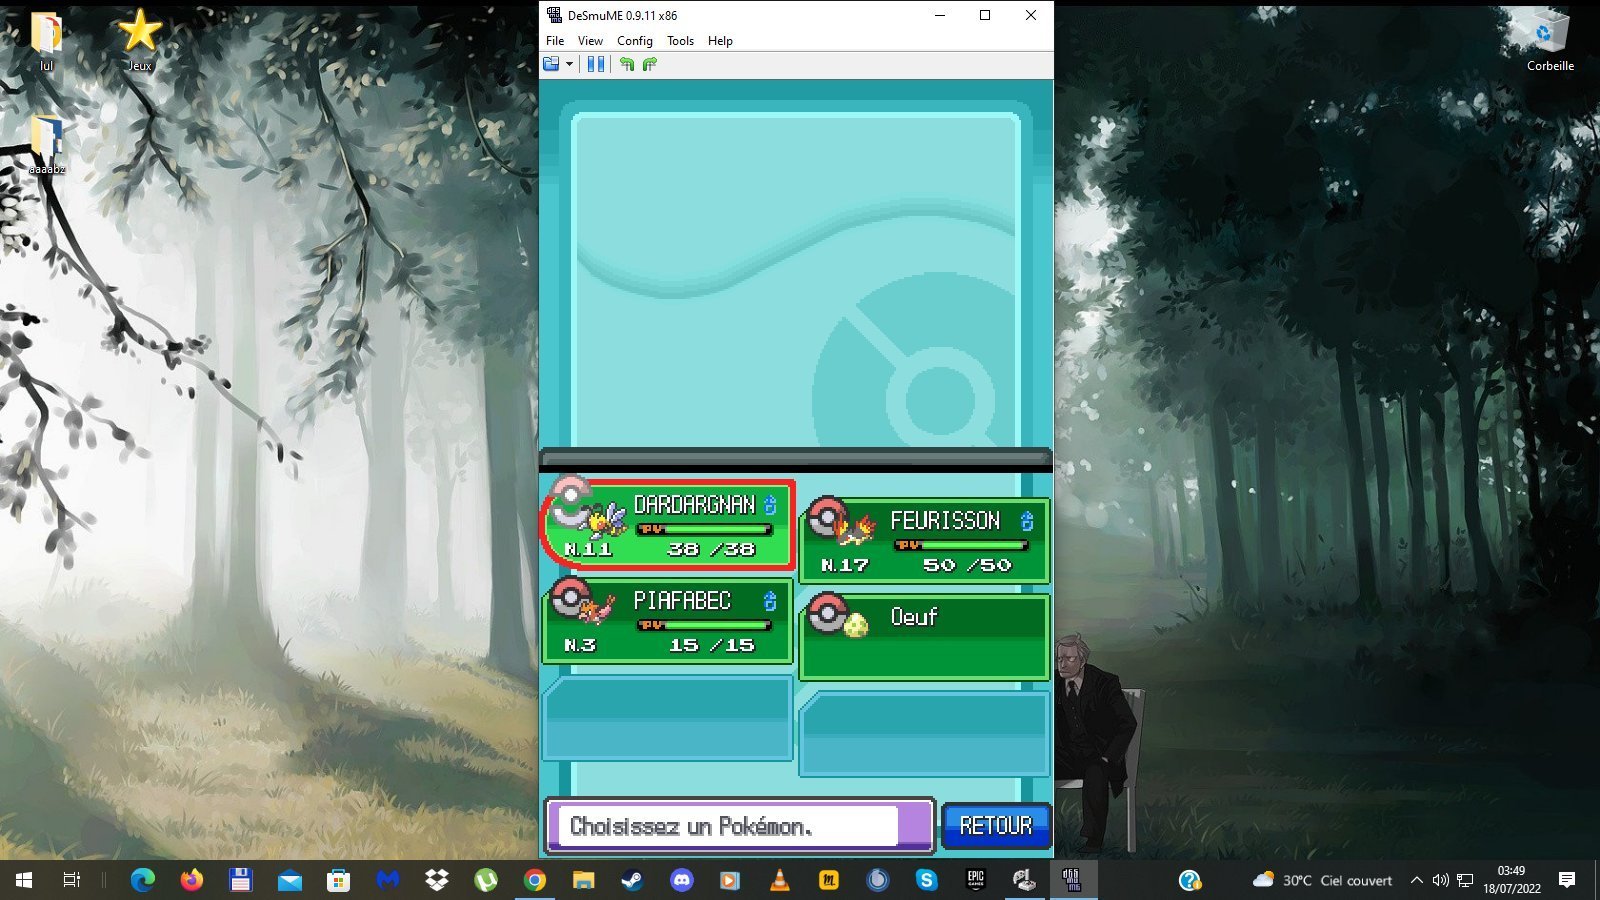
Task: Select the FEURISSON Pokémon slot
Action: coord(924,541)
